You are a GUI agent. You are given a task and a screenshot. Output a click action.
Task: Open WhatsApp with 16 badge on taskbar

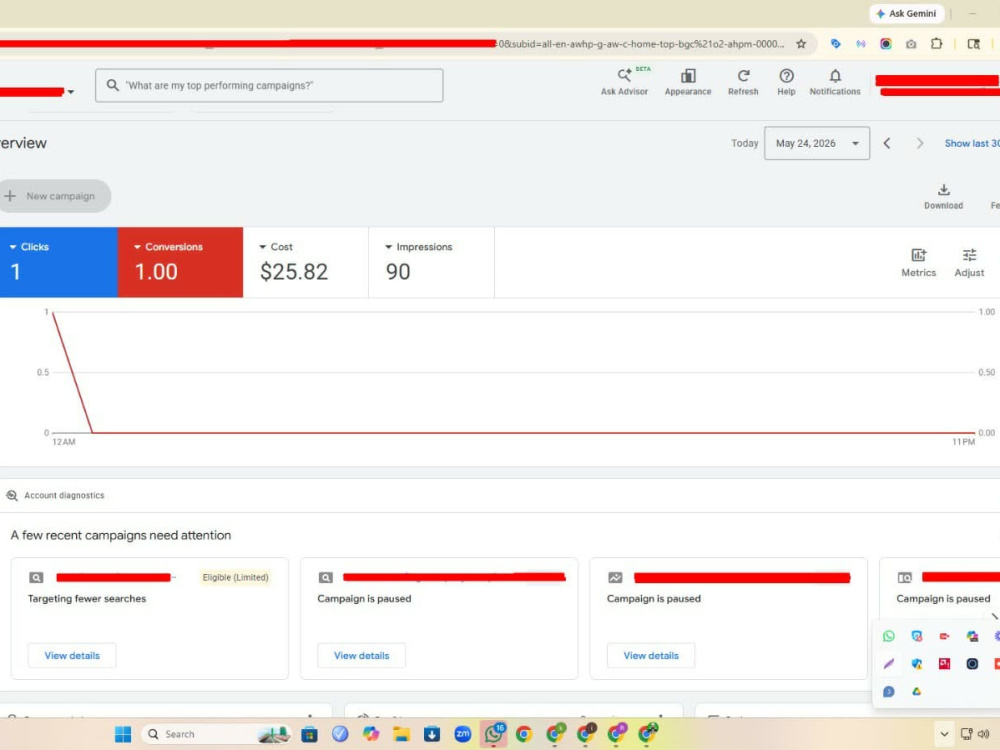(x=494, y=734)
